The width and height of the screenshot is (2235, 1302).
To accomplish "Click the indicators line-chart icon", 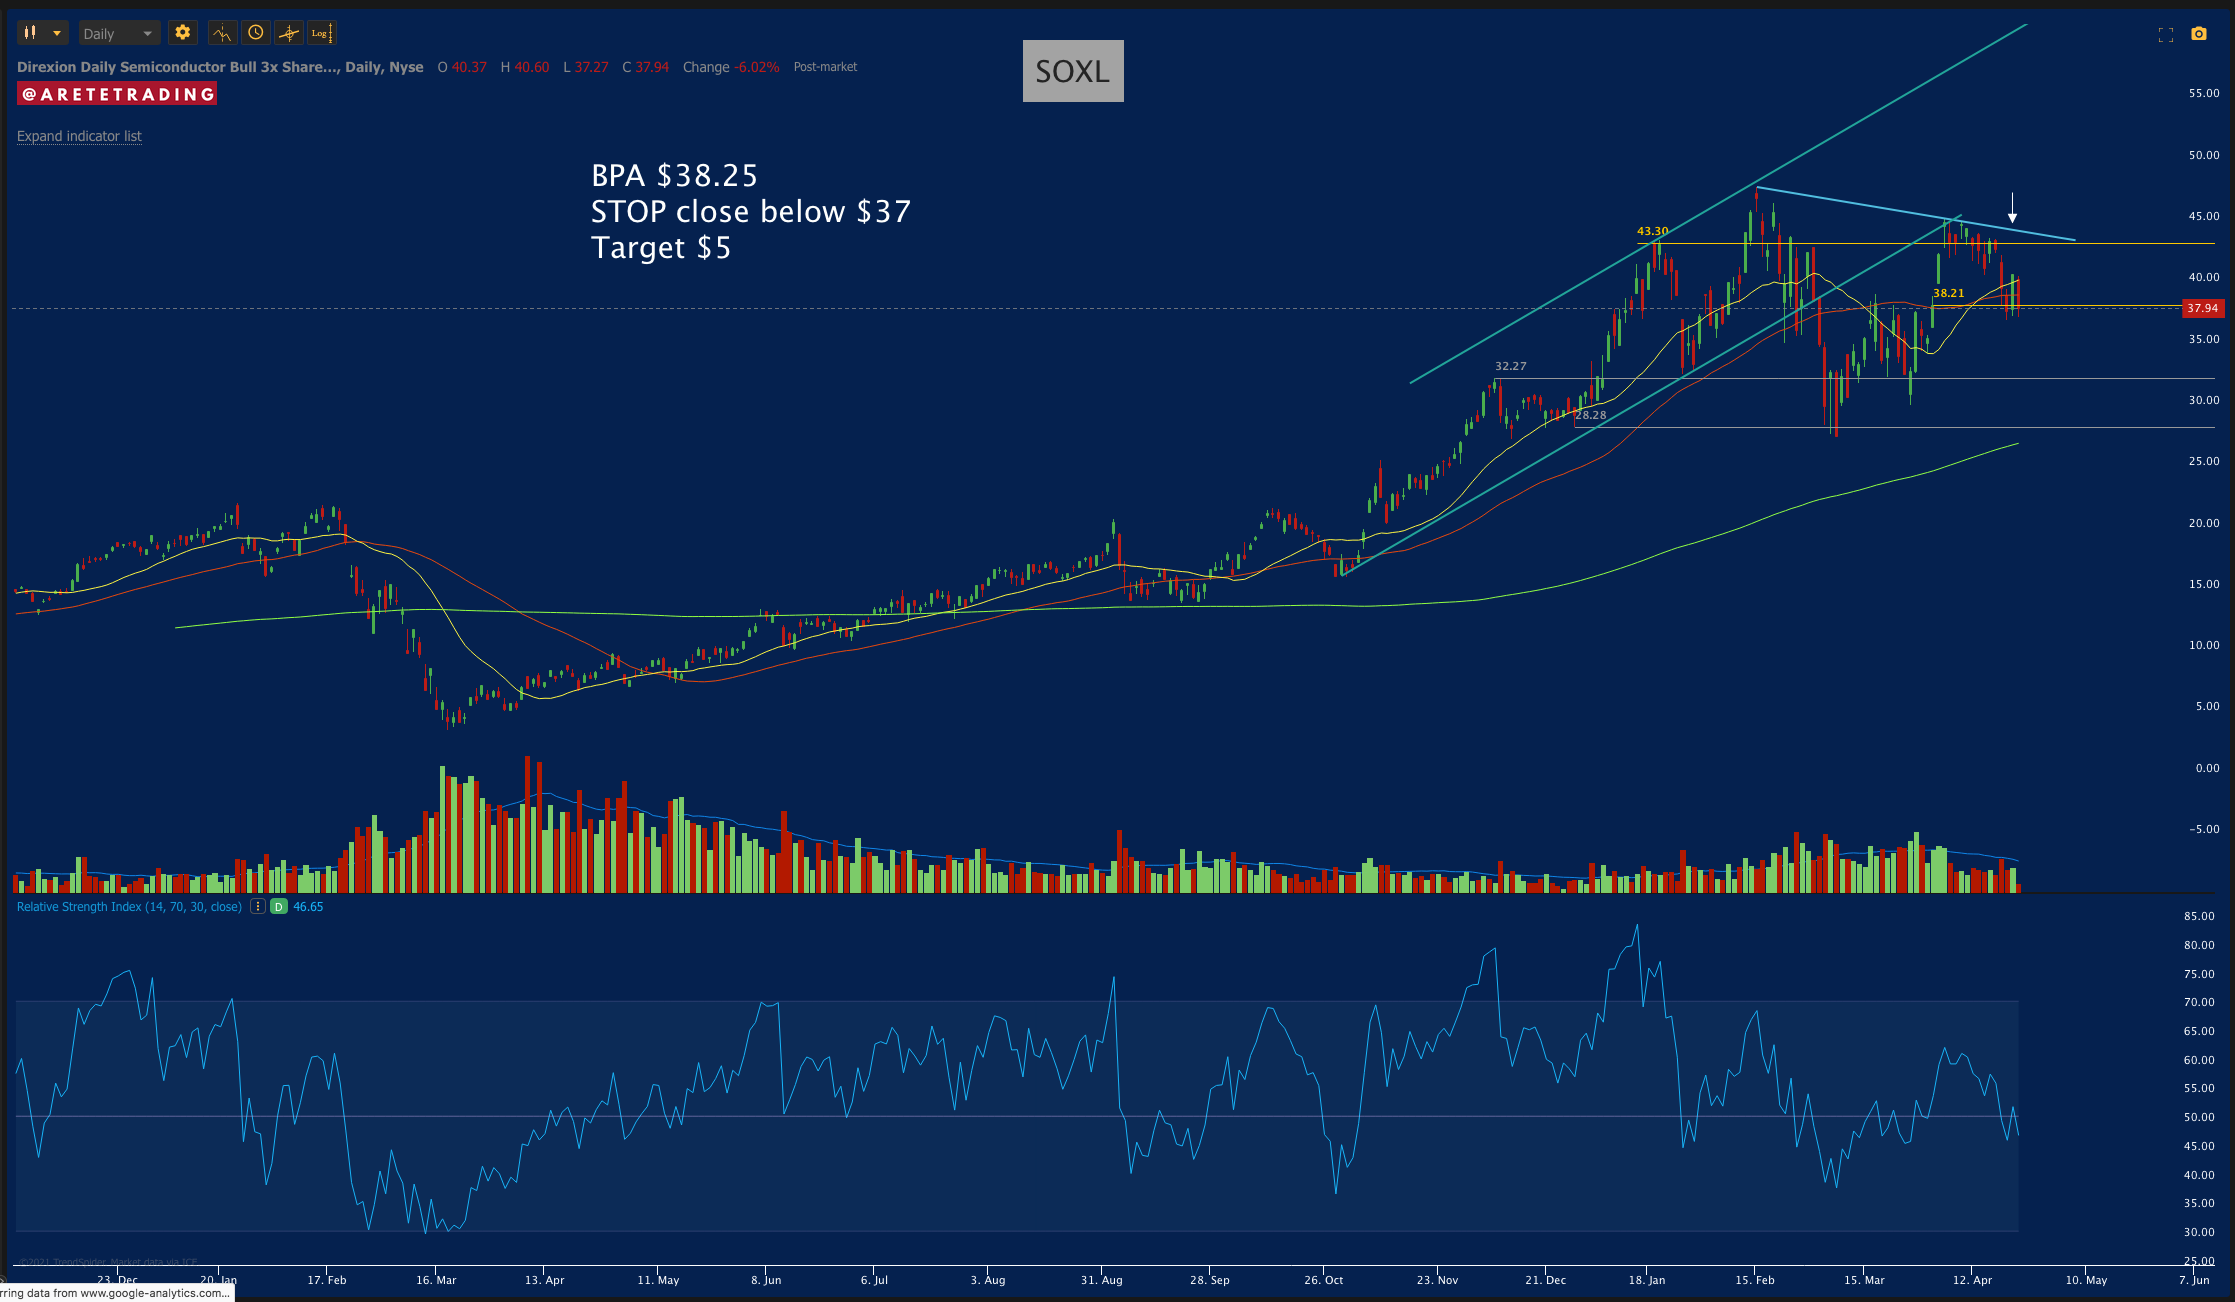I will [x=222, y=33].
